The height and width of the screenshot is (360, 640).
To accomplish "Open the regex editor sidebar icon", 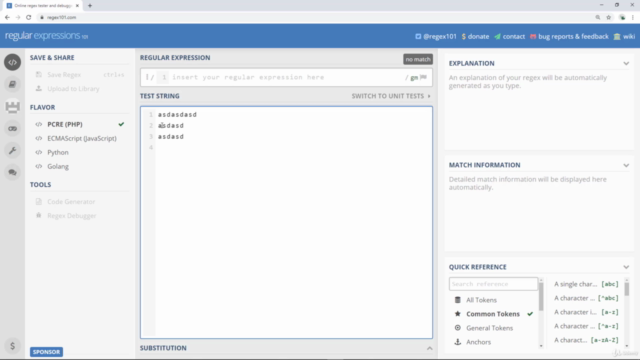I will click(x=13, y=62).
